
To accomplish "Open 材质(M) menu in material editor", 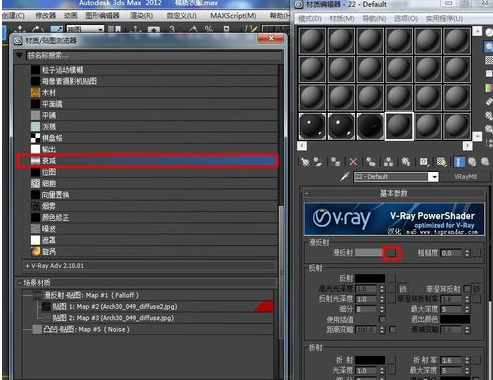I will click(342, 18).
